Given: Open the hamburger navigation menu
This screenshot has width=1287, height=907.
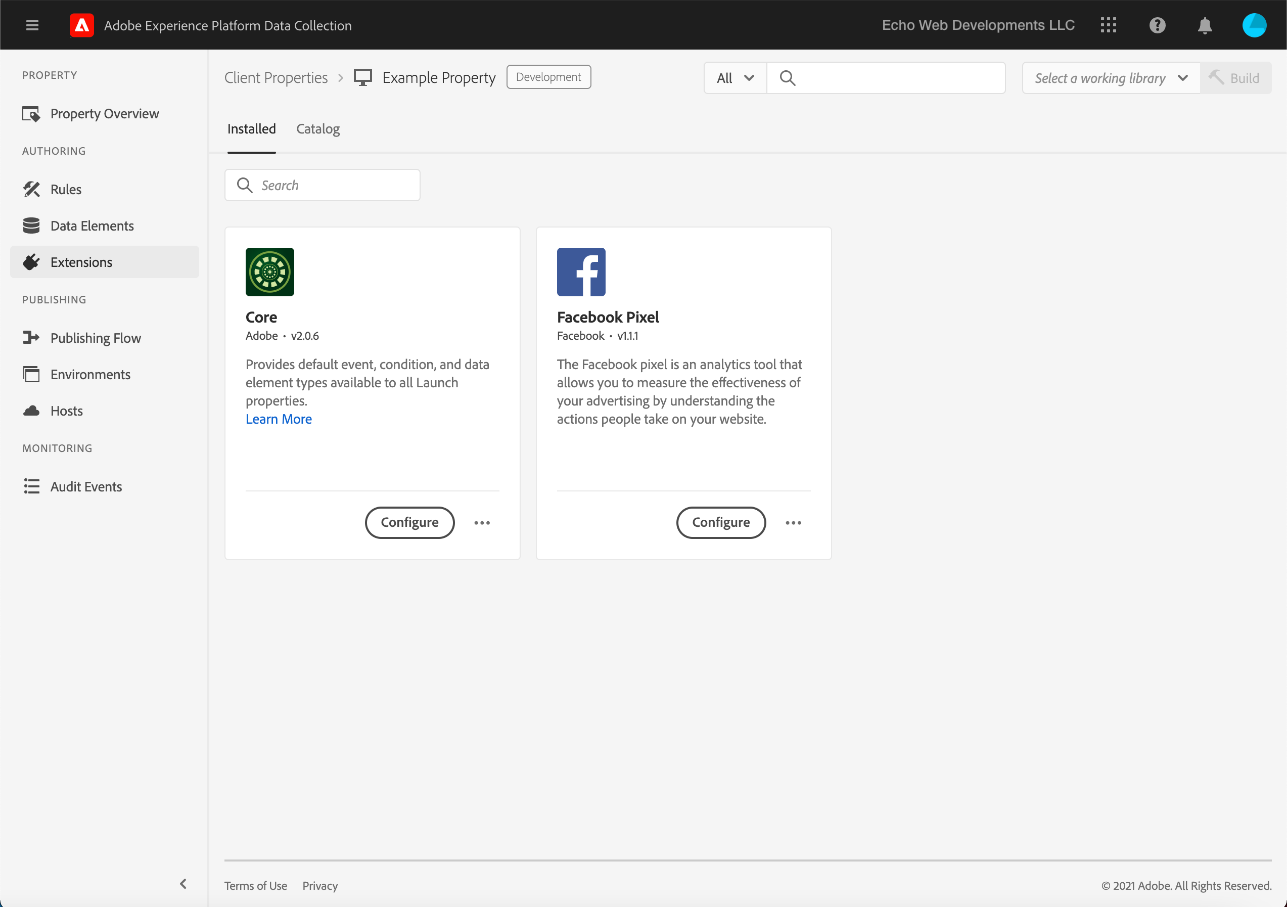Looking at the screenshot, I should [32, 25].
